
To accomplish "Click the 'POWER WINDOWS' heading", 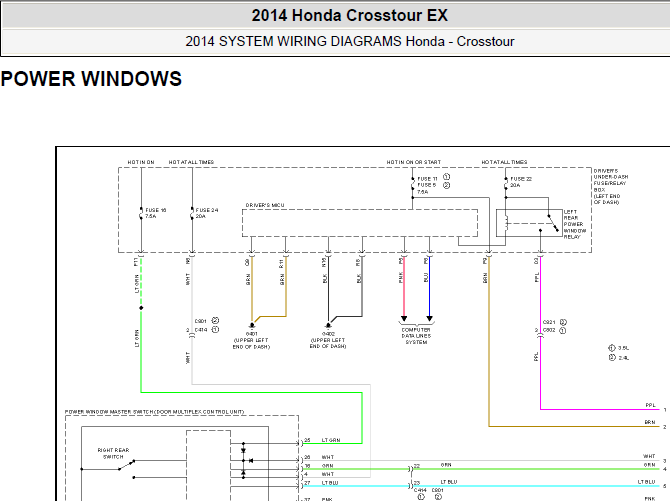I will (x=91, y=79).
